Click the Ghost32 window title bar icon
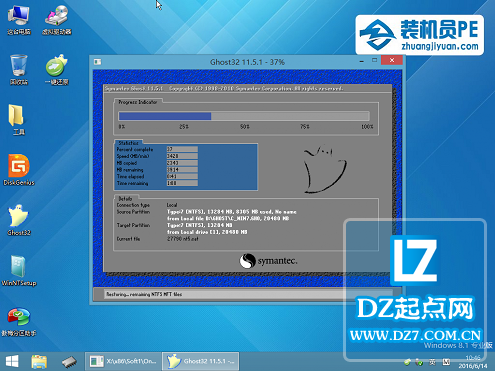 97,62
